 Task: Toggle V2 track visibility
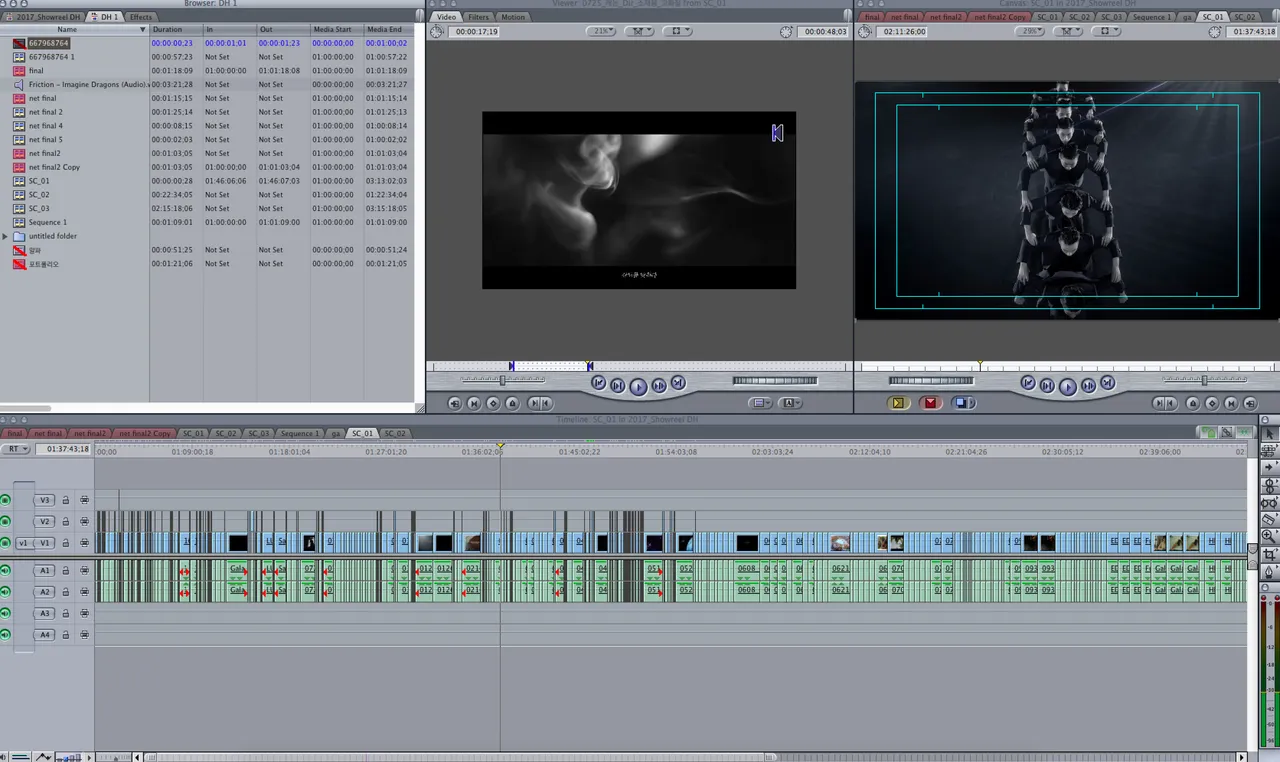pyautogui.click(x=6, y=521)
